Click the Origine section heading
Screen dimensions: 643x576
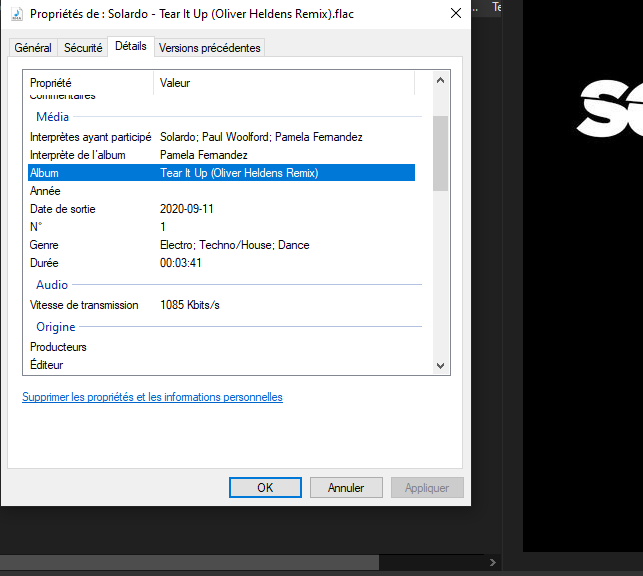(x=56, y=327)
